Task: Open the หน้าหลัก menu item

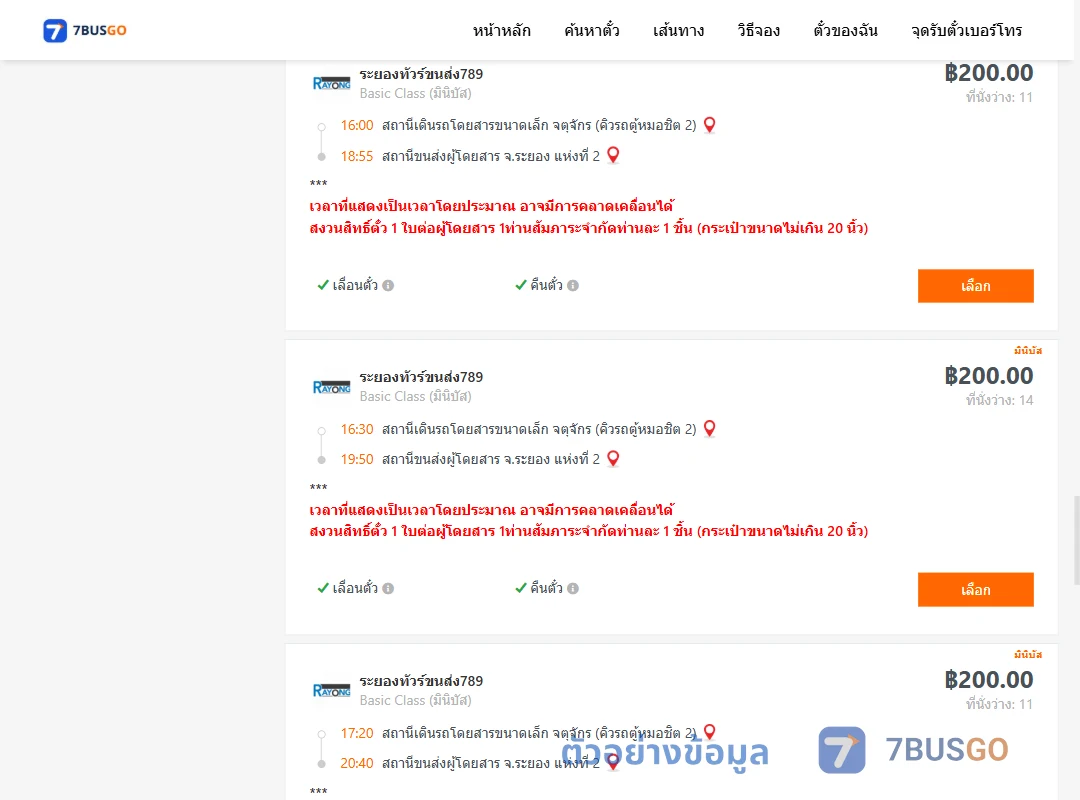Action: pos(501,30)
